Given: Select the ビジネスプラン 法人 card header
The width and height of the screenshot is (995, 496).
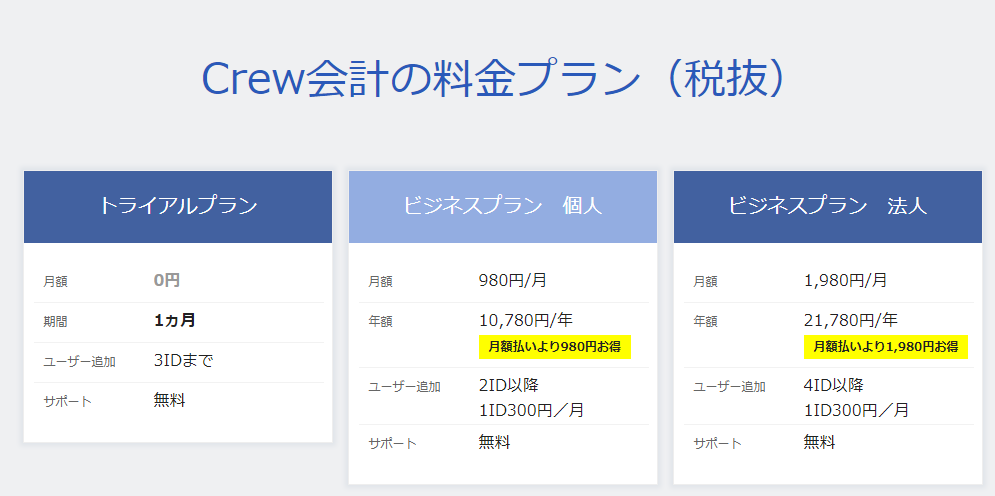Looking at the screenshot, I should (x=828, y=206).
